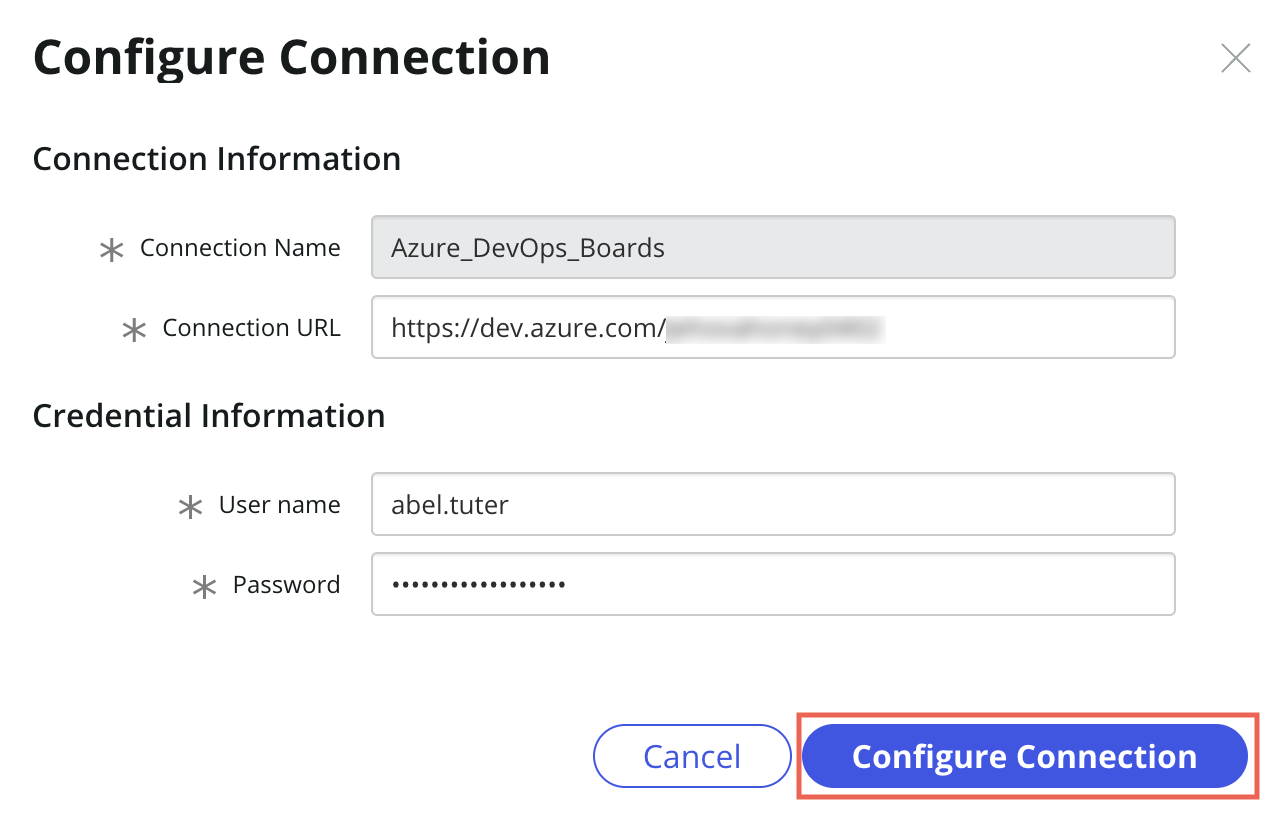
Task: Focus the Connection URL input
Action: click(x=773, y=327)
